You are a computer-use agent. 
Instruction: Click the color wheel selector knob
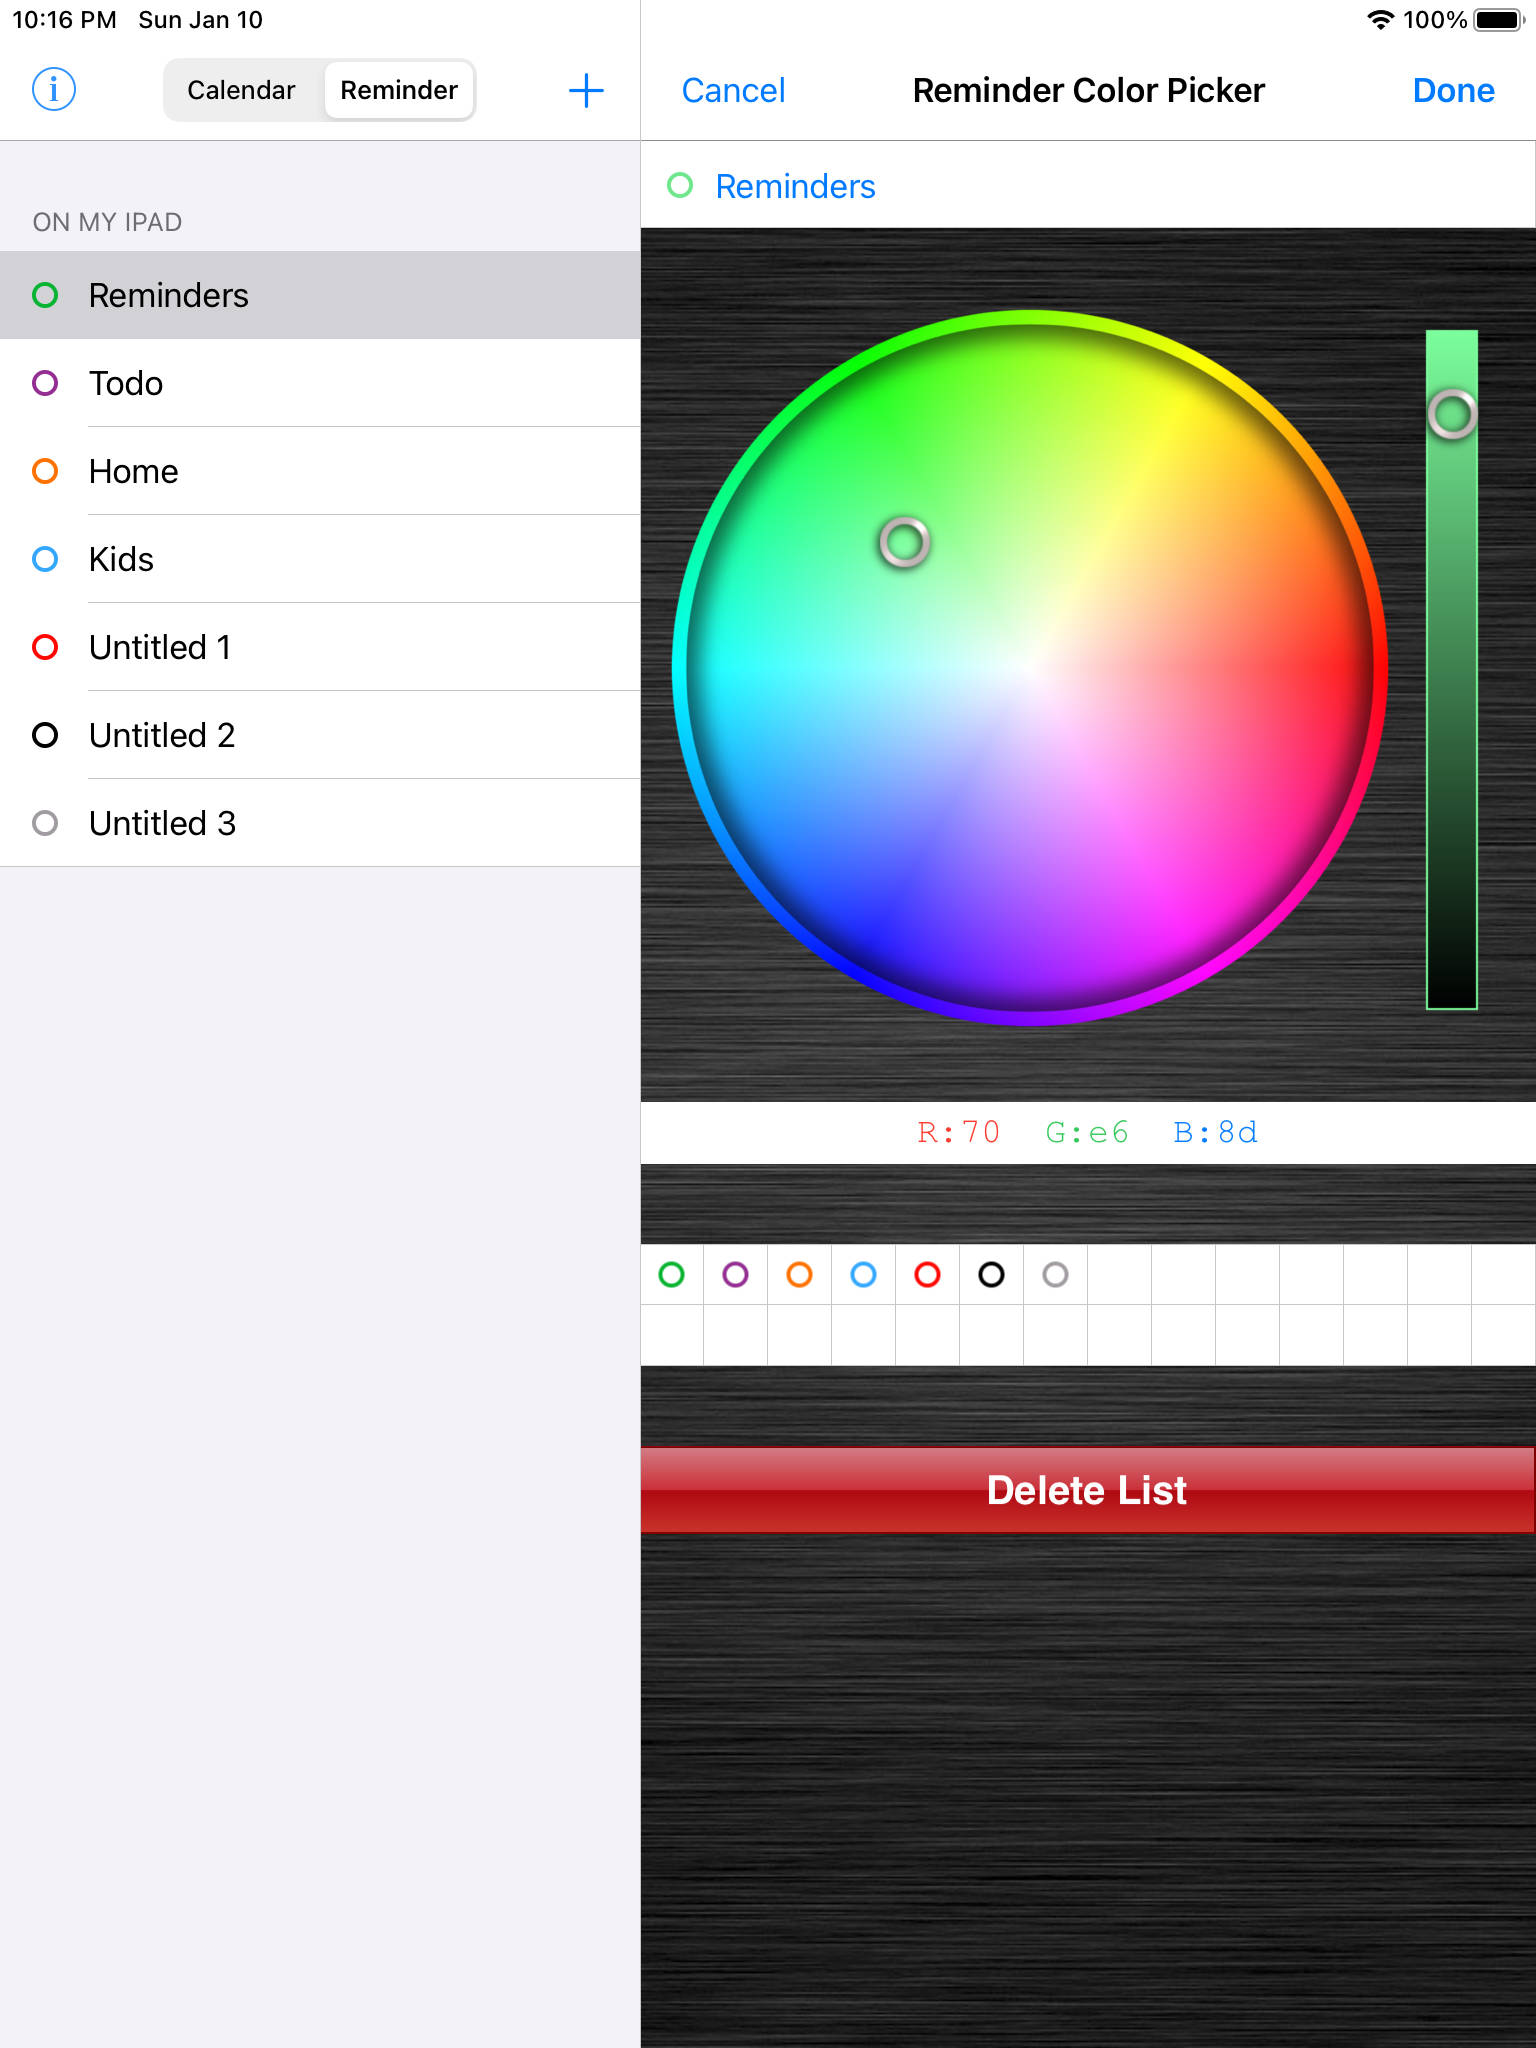coord(905,542)
